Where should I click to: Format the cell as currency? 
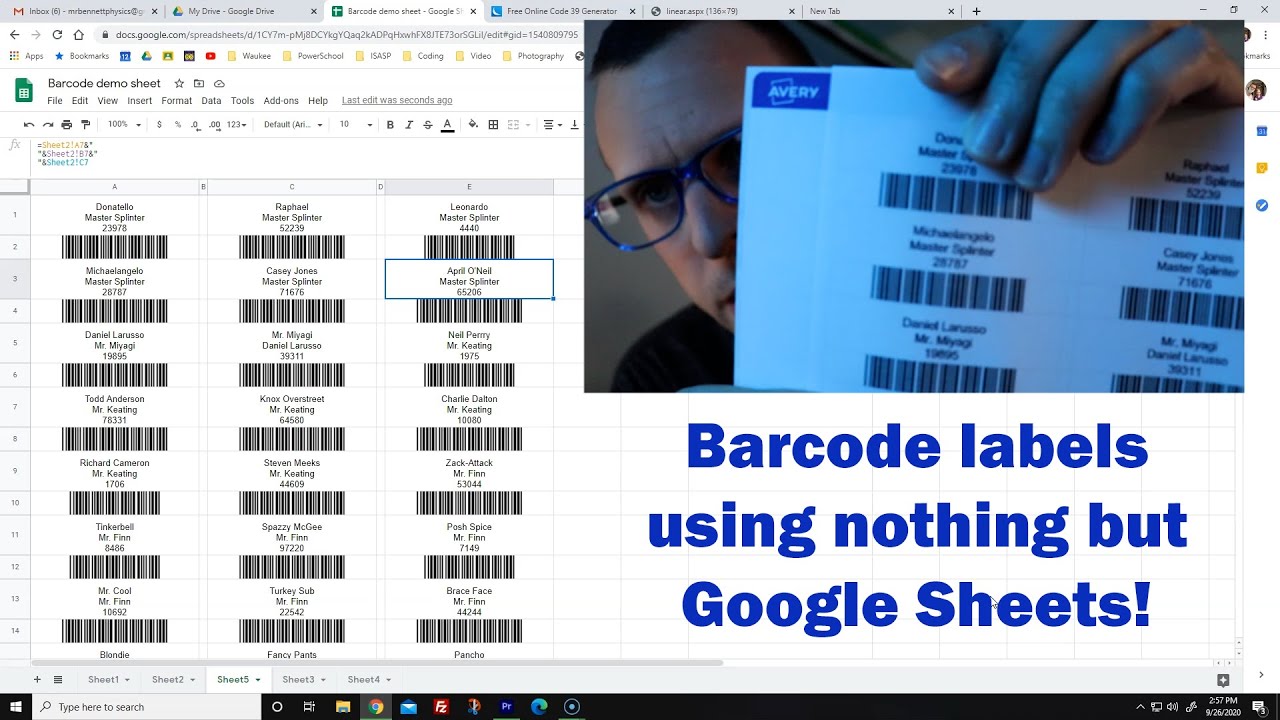(x=159, y=125)
